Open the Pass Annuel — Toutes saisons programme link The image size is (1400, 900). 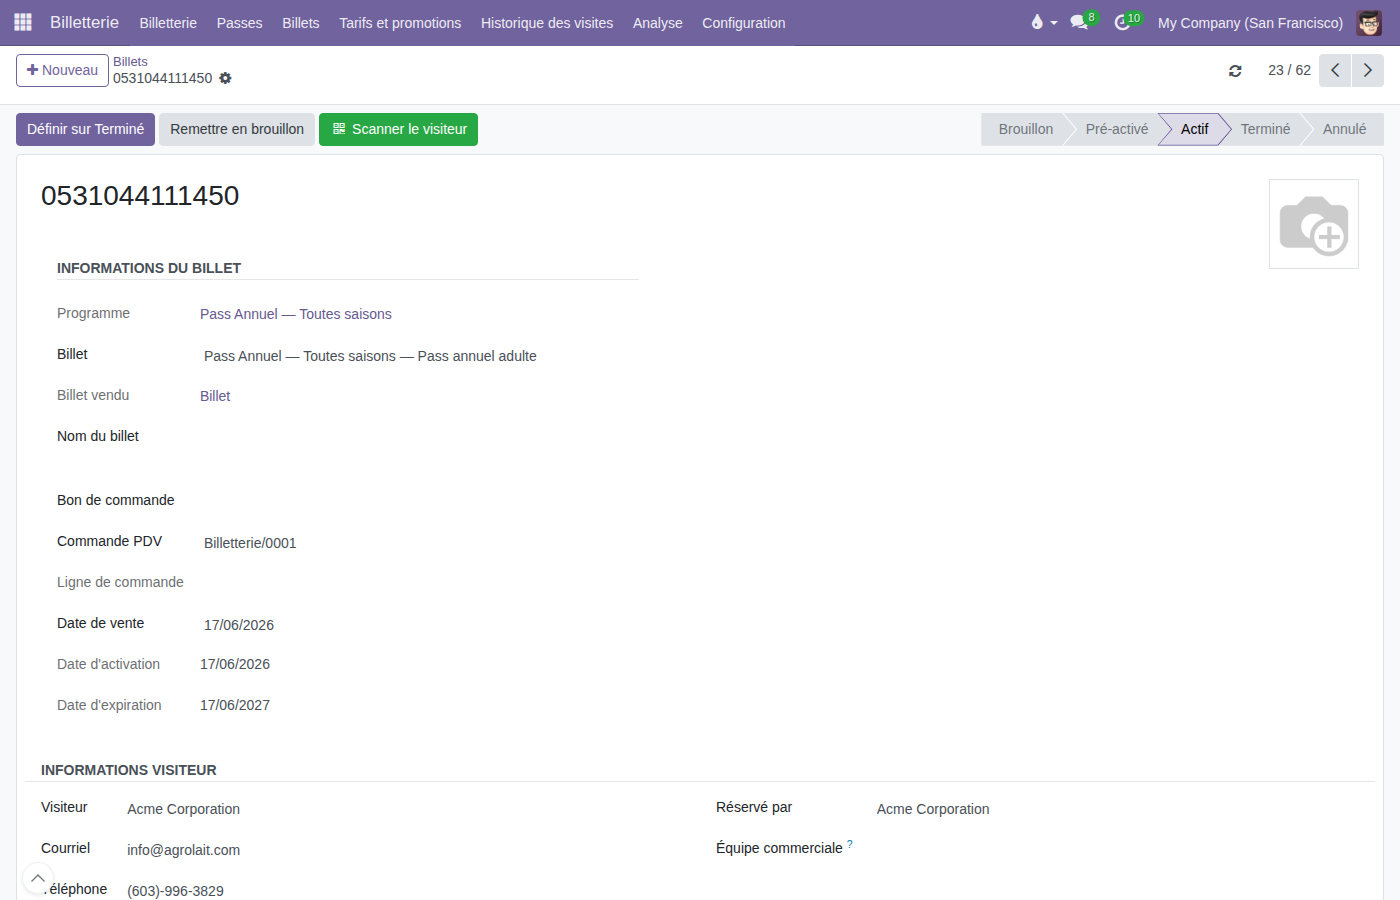pos(295,314)
